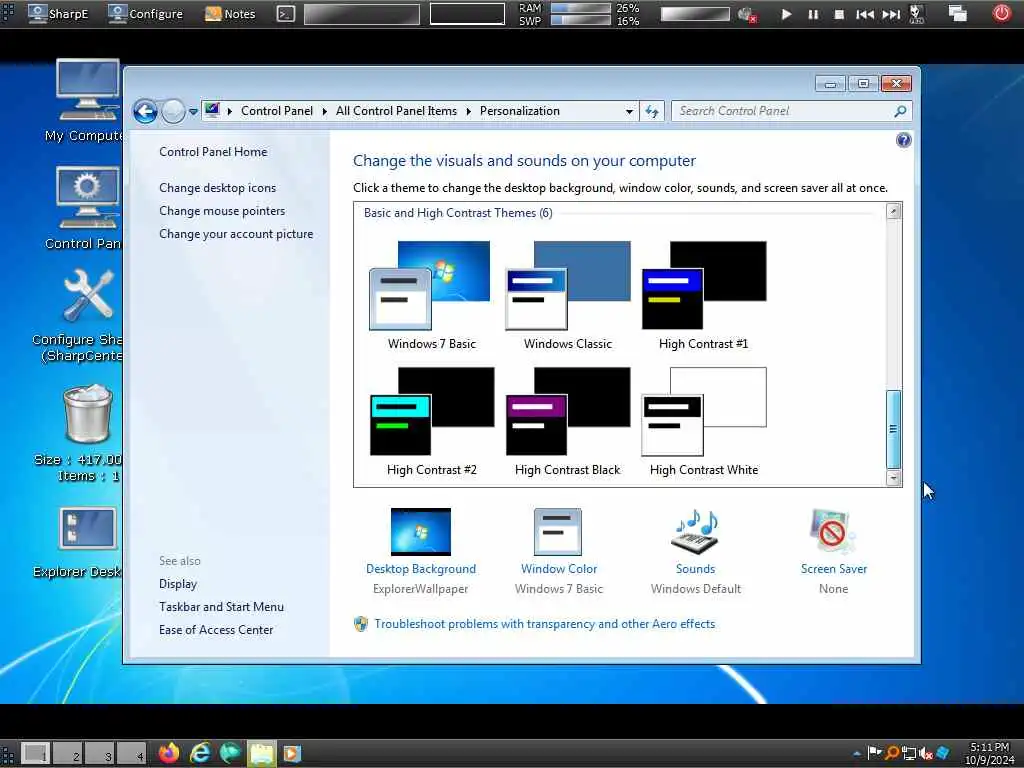Click the Forward arrow in Personalization window
1024x768 pixels.
(x=173, y=112)
